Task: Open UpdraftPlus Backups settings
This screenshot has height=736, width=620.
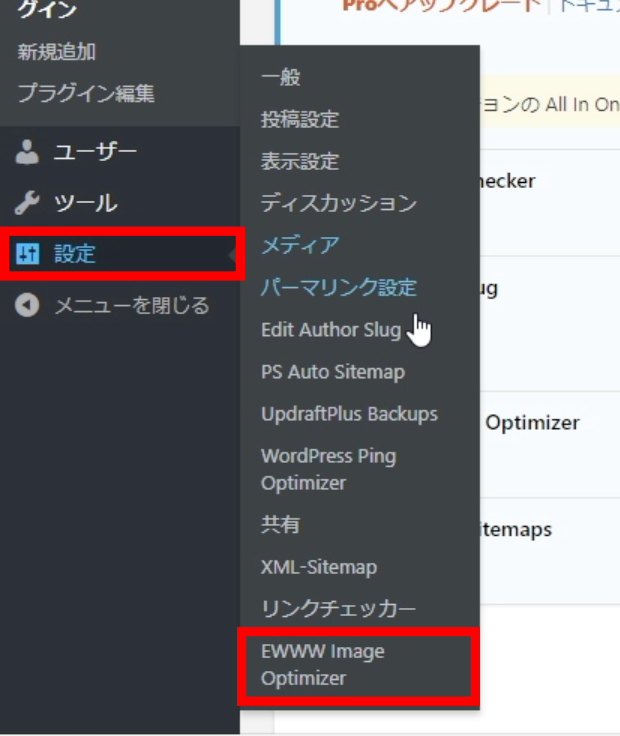Action: click(x=349, y=414)
